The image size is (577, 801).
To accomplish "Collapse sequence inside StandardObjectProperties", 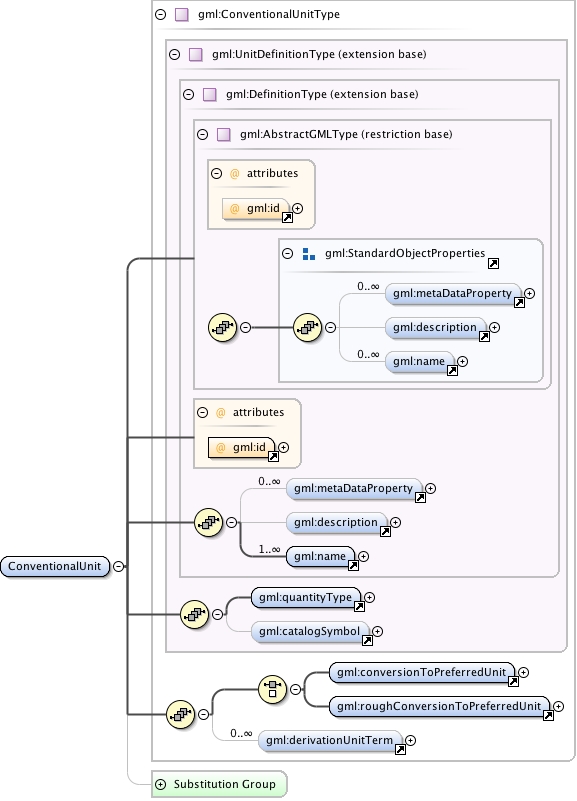I will pyautogui.click(x=330, y=327).
